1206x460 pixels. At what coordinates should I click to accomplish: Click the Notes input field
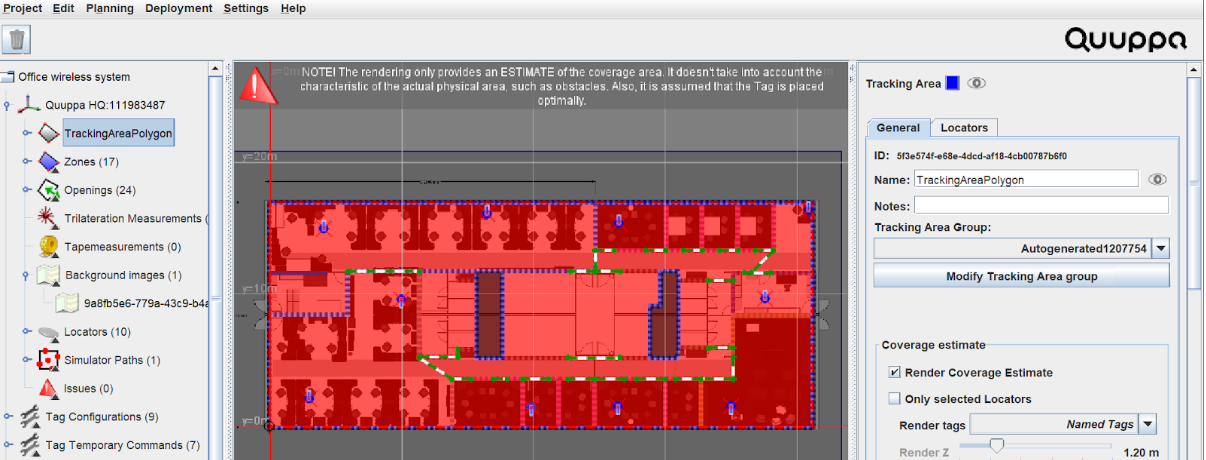click(1041, 205)
